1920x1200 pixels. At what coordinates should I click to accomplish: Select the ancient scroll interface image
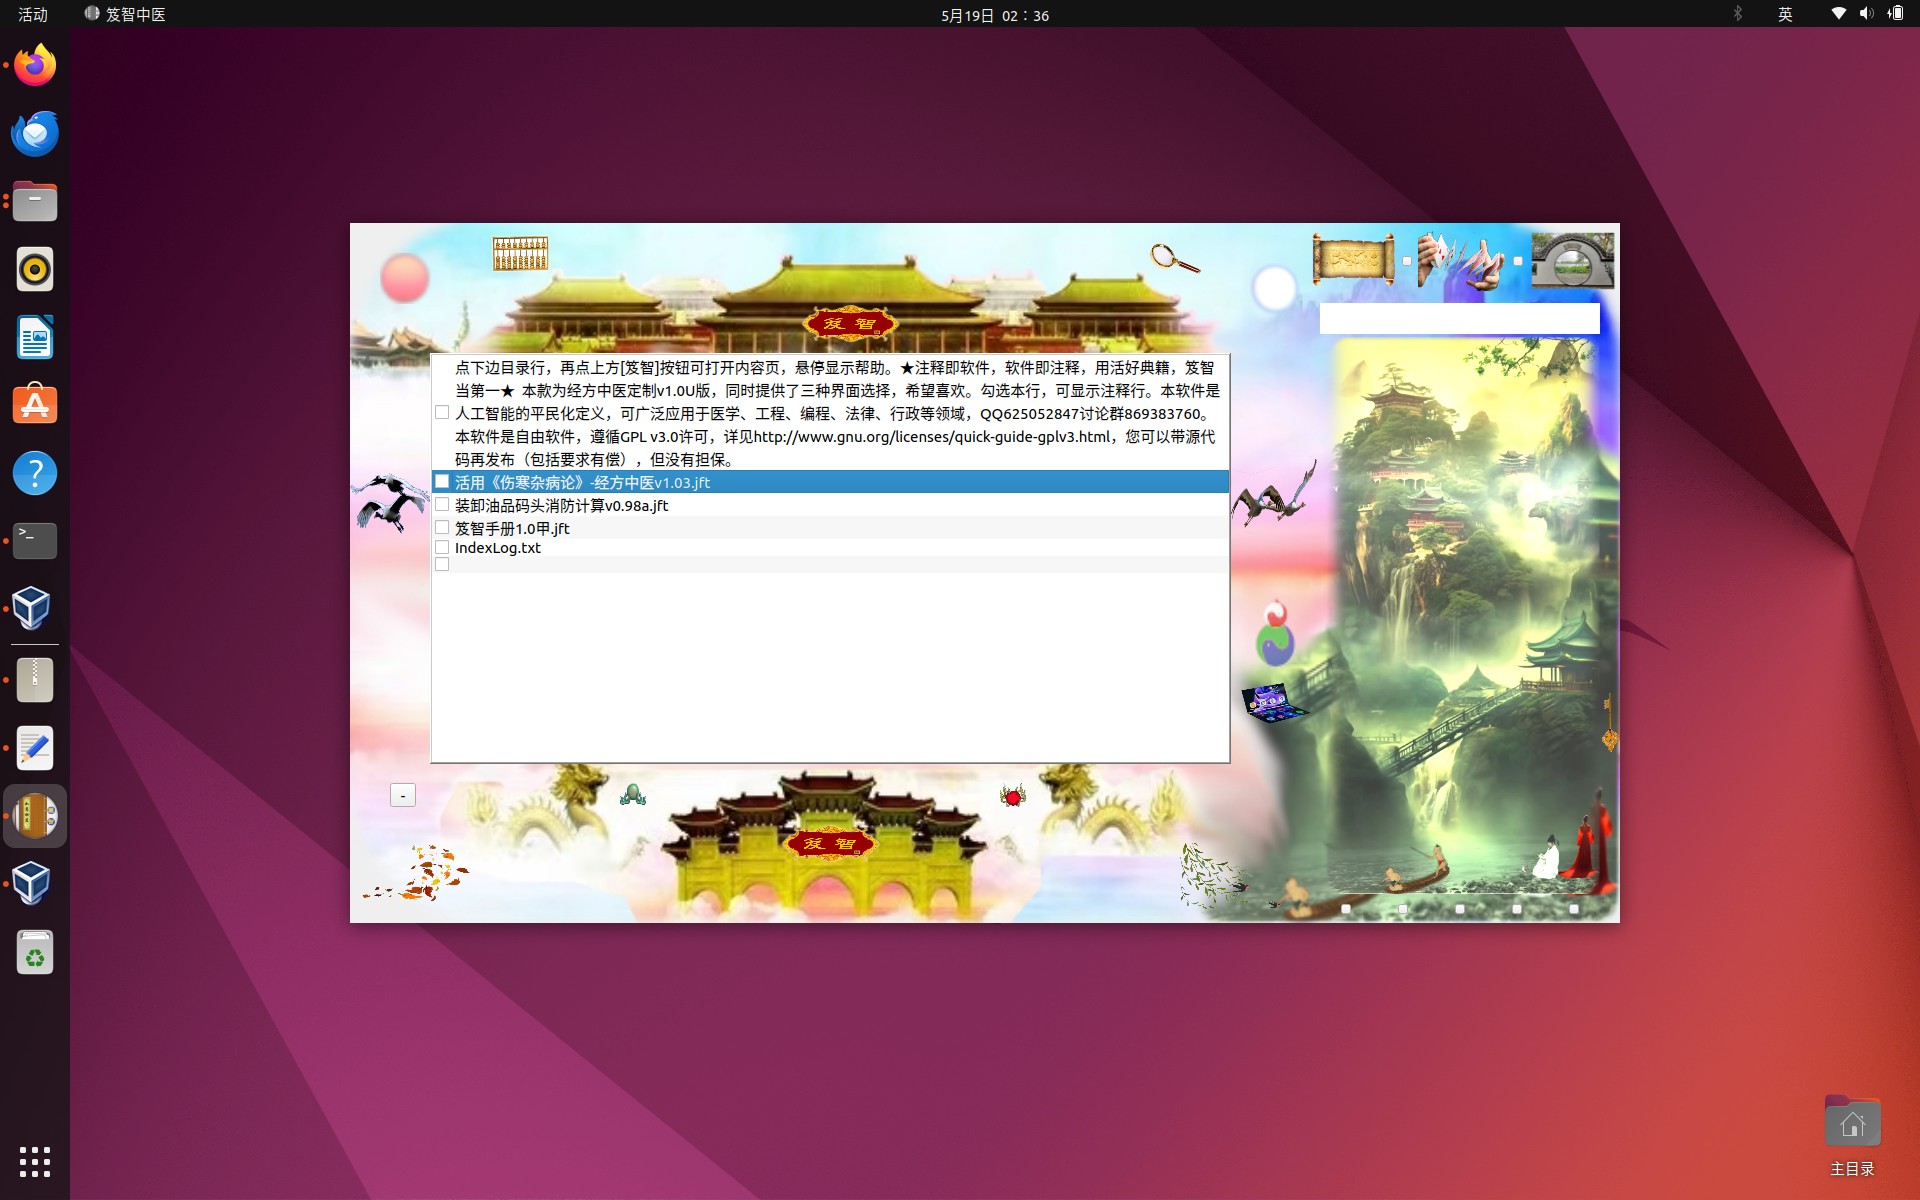[1353, 260]
